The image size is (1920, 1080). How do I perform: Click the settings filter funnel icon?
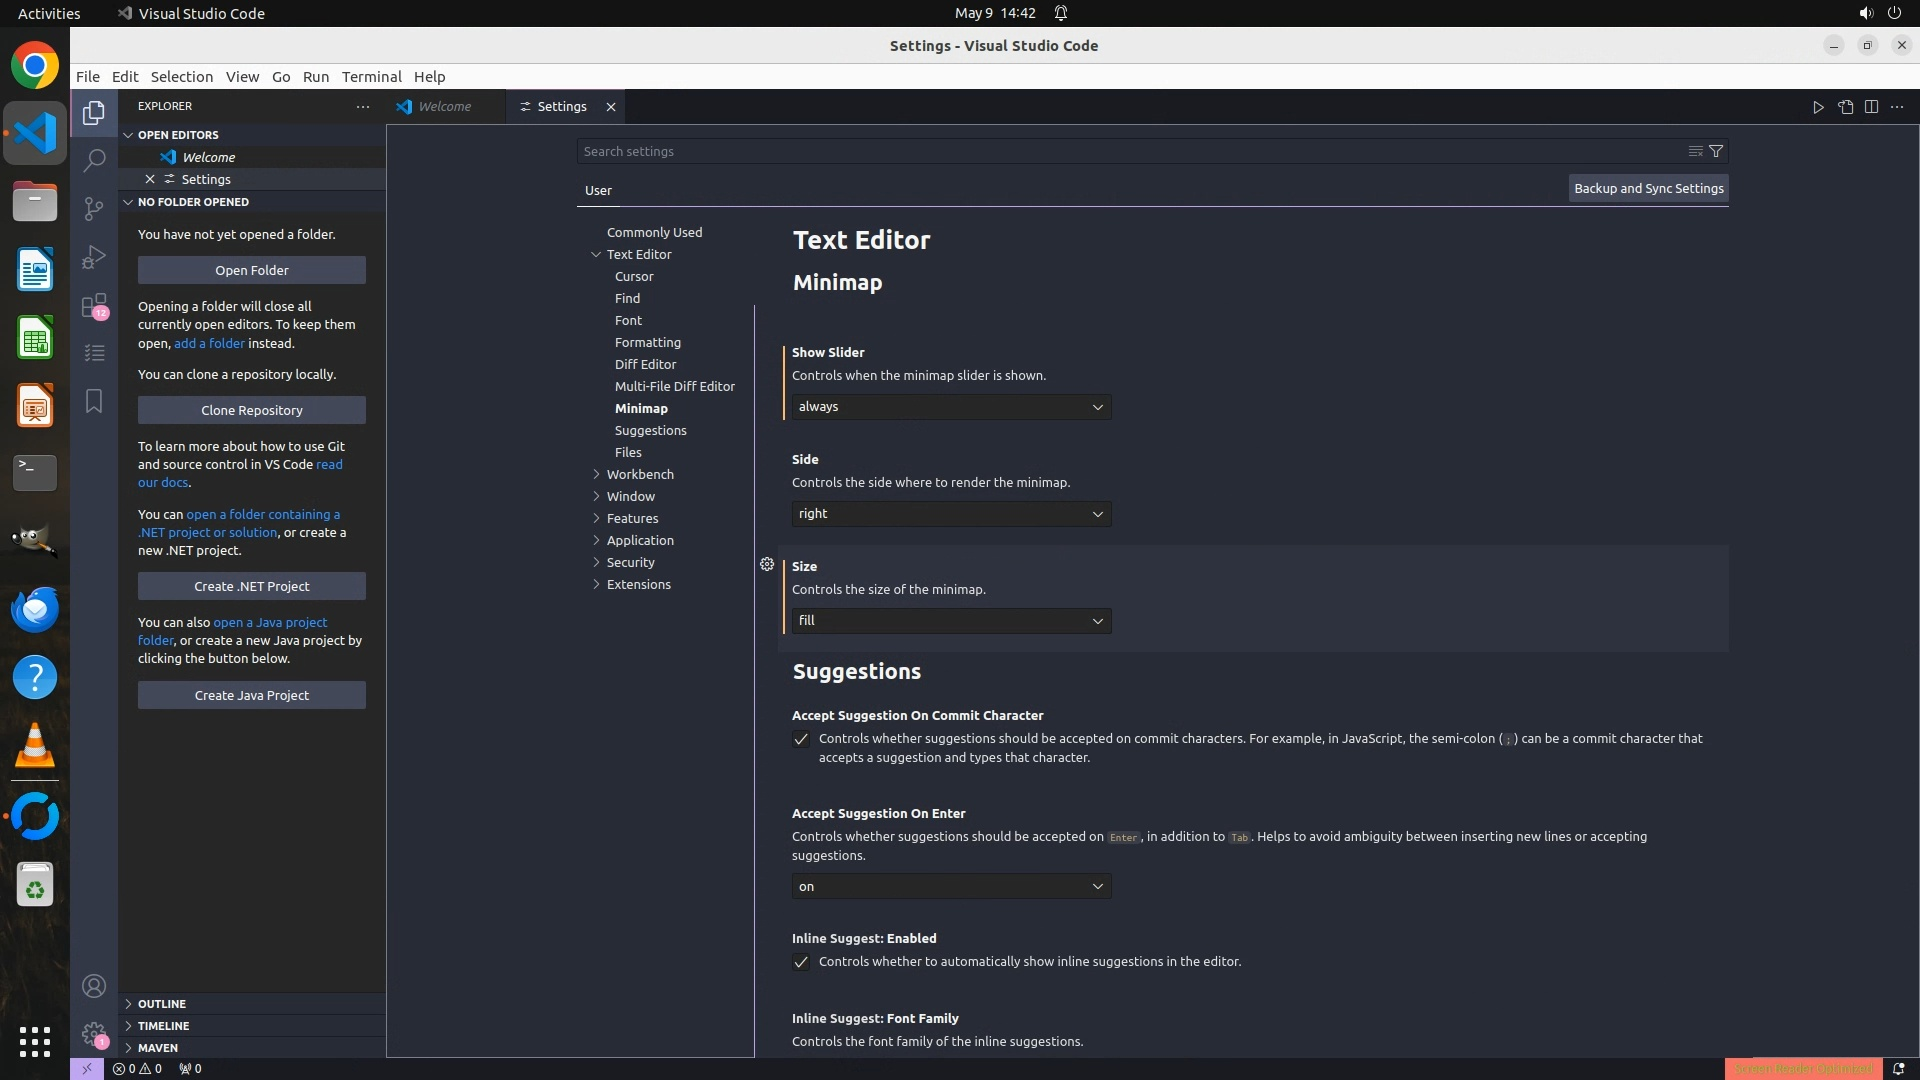click(x=1716, y=151)
